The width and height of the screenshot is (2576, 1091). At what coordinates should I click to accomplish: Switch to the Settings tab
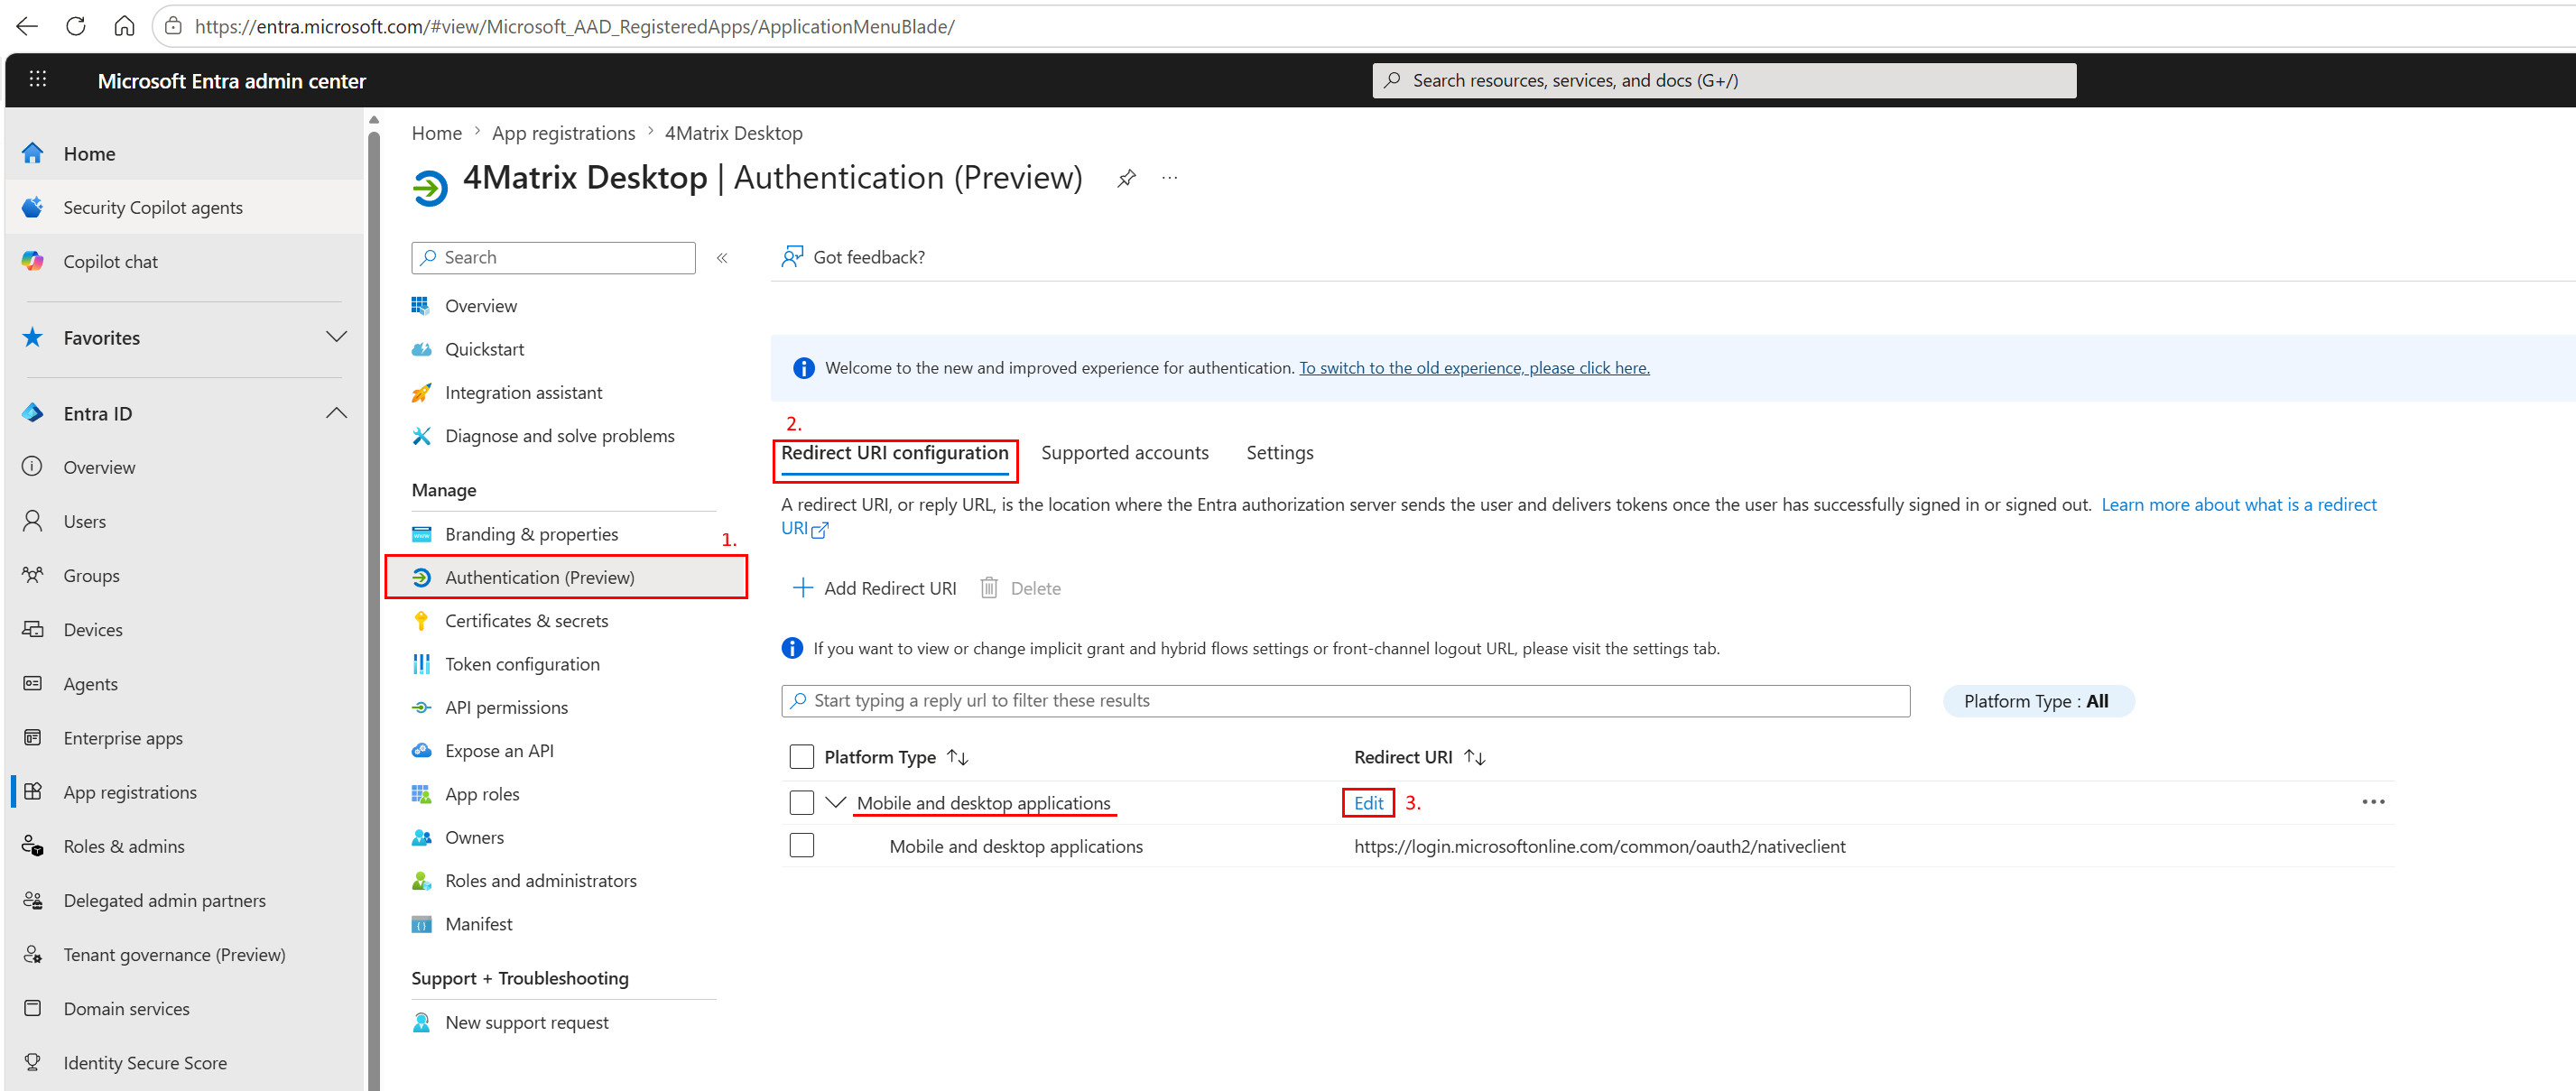point(1280,453)
